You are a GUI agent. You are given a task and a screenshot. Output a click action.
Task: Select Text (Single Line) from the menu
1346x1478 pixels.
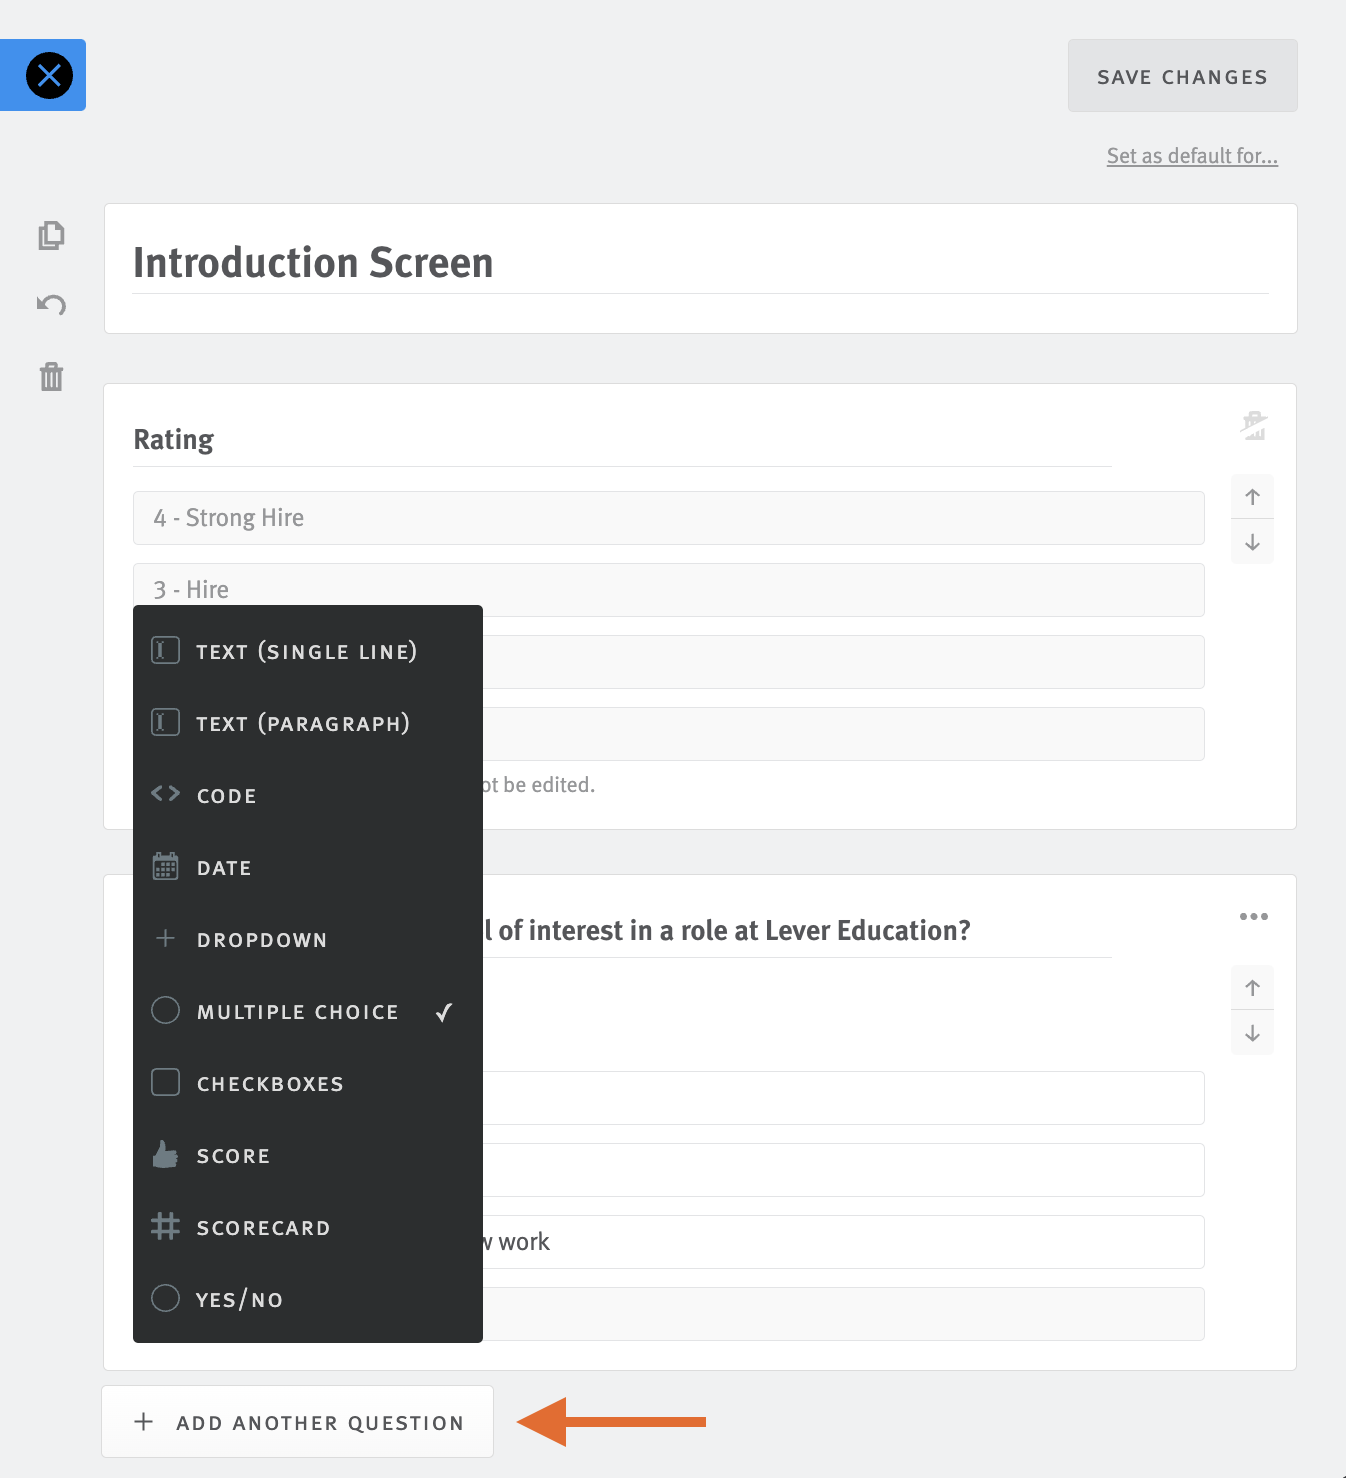pyautogui.click(x=307, y=651)
